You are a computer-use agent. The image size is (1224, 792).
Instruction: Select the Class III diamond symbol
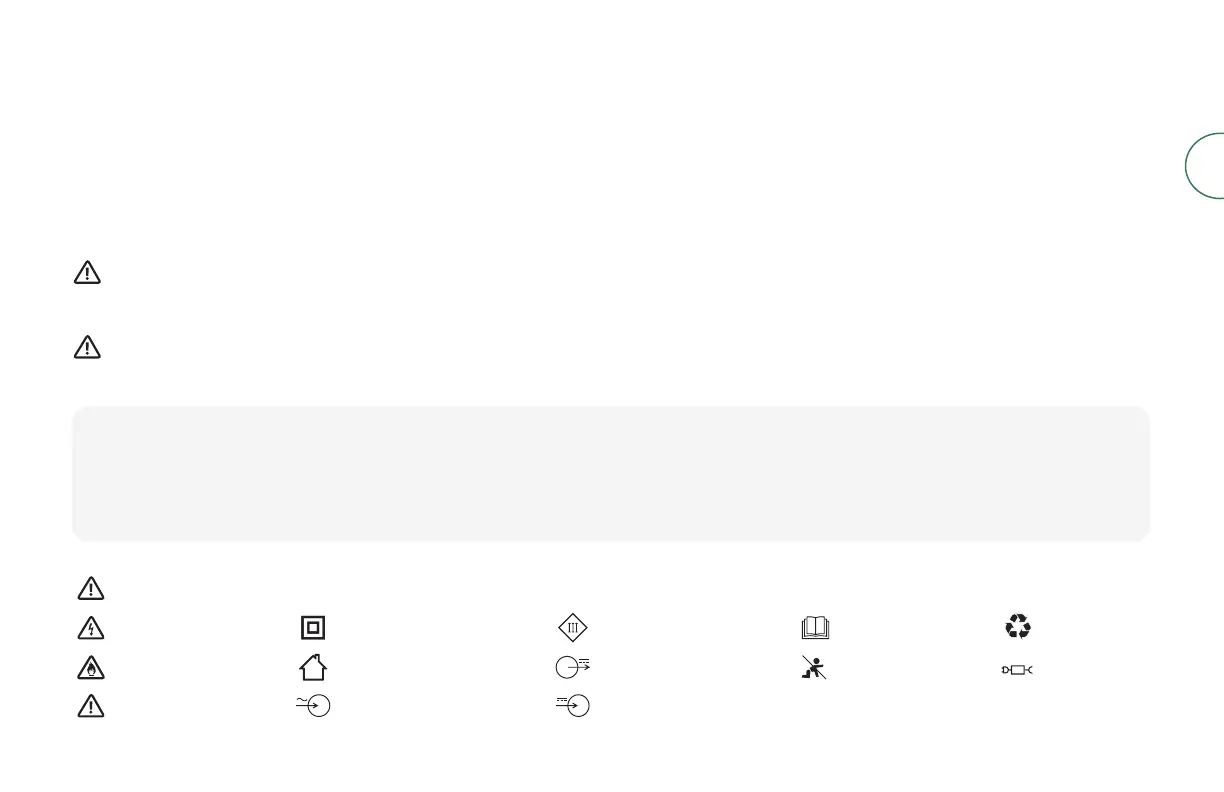tap(573, 627)
